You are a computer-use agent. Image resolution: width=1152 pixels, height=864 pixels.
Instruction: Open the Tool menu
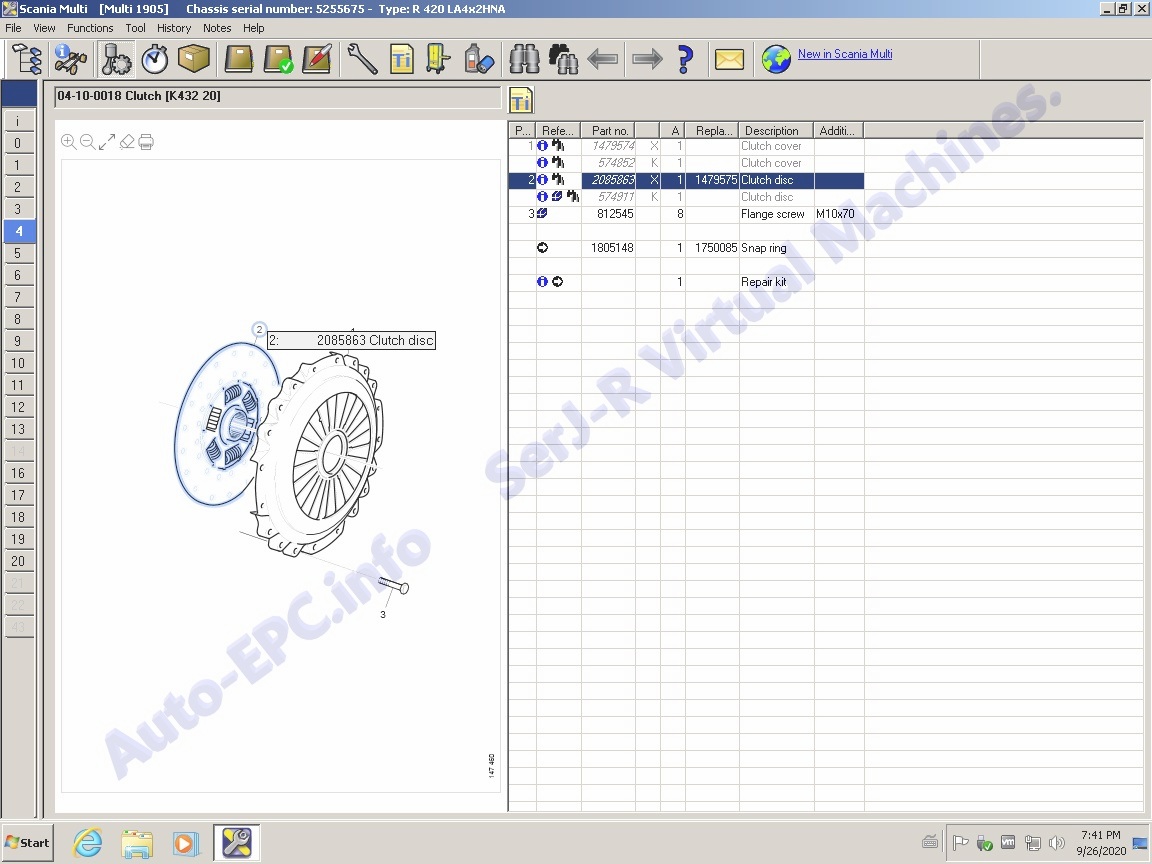(x=135, y=28)
